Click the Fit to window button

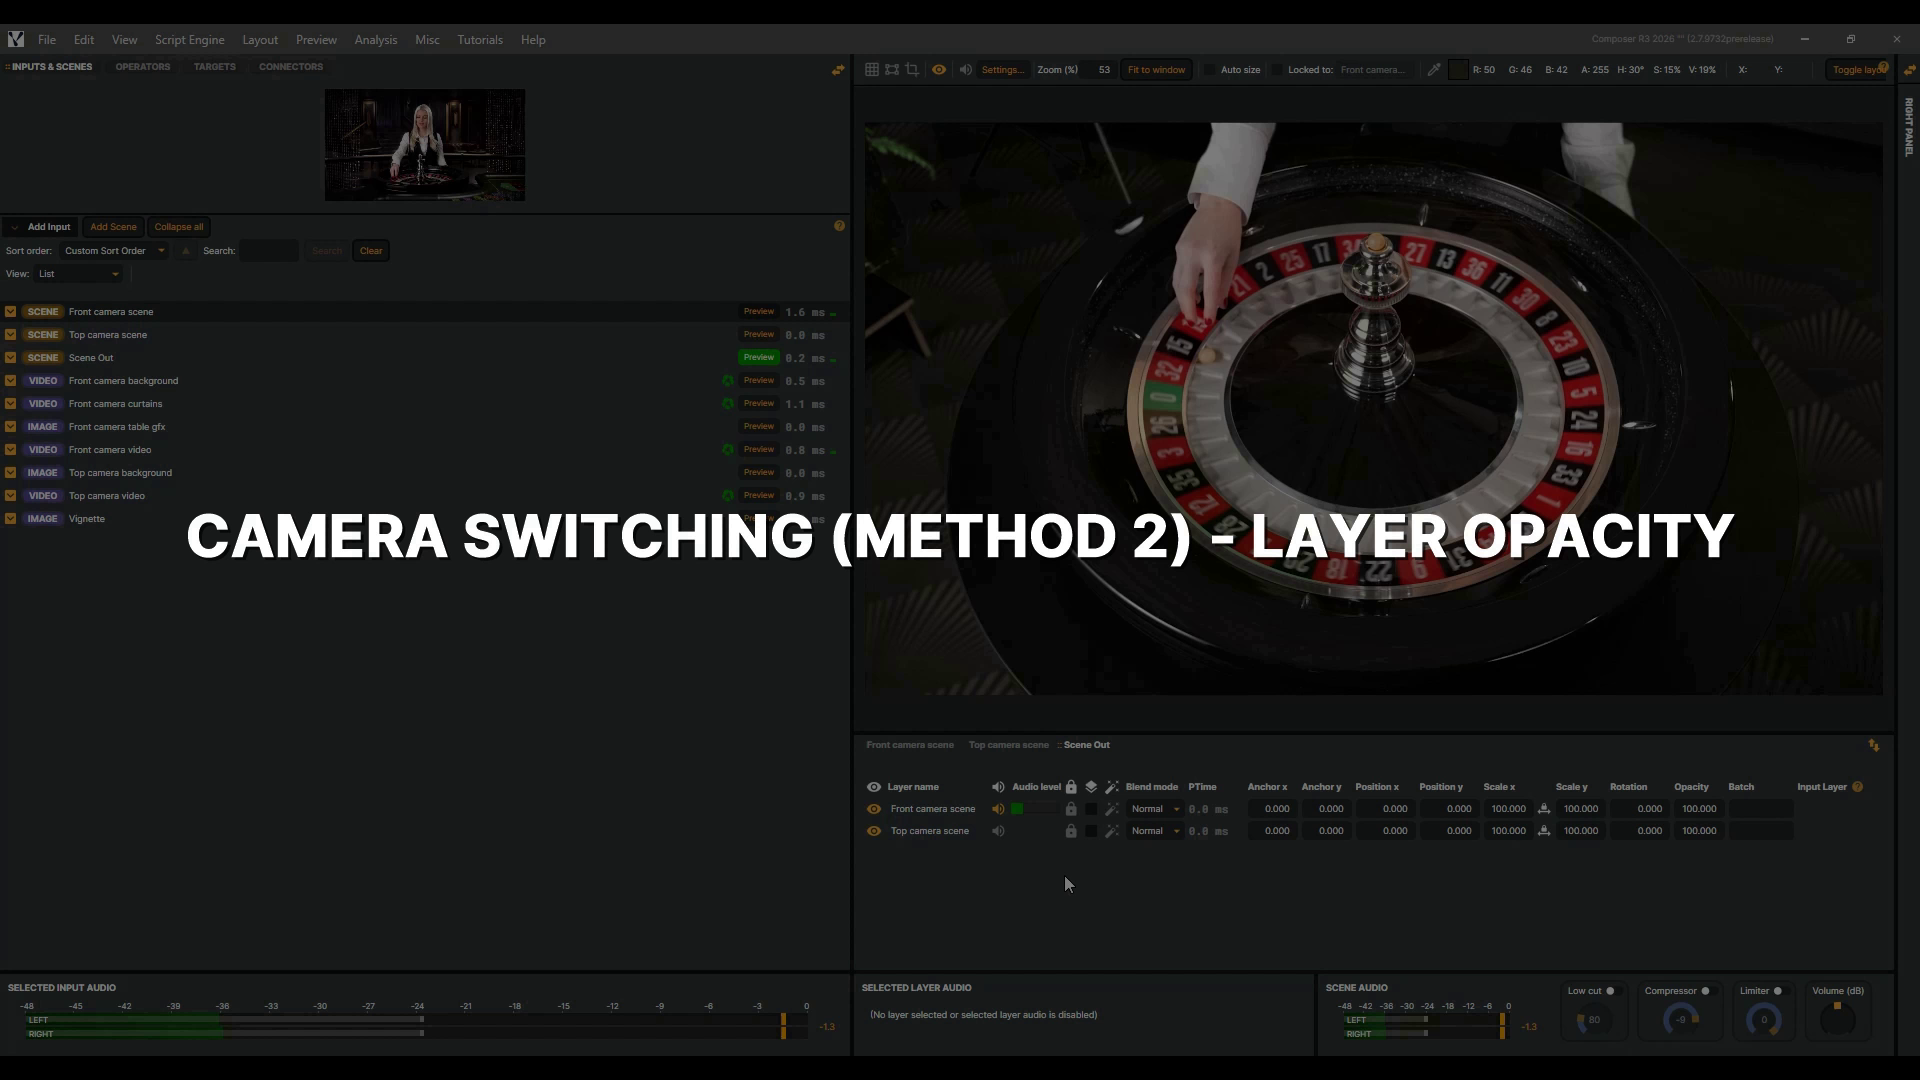pos(1156,70)
